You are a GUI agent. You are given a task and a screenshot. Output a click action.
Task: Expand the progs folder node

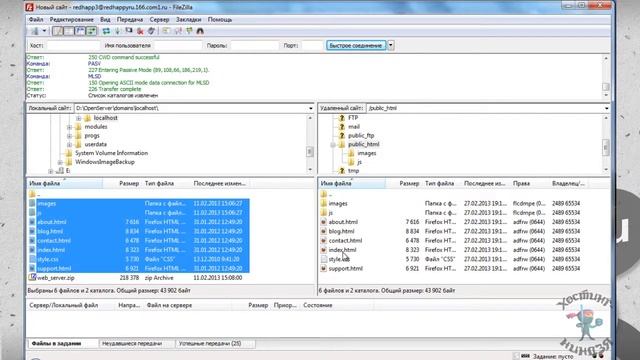[69, 136]
